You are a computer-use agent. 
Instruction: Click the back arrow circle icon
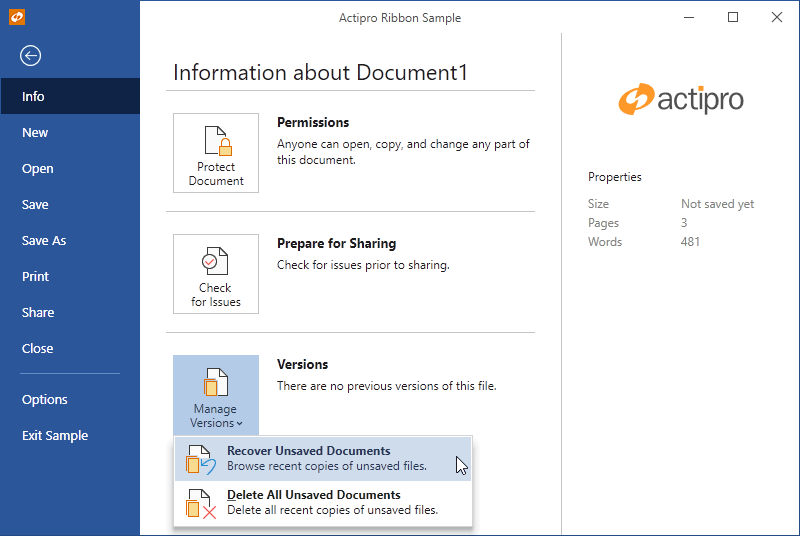(31, 56)
